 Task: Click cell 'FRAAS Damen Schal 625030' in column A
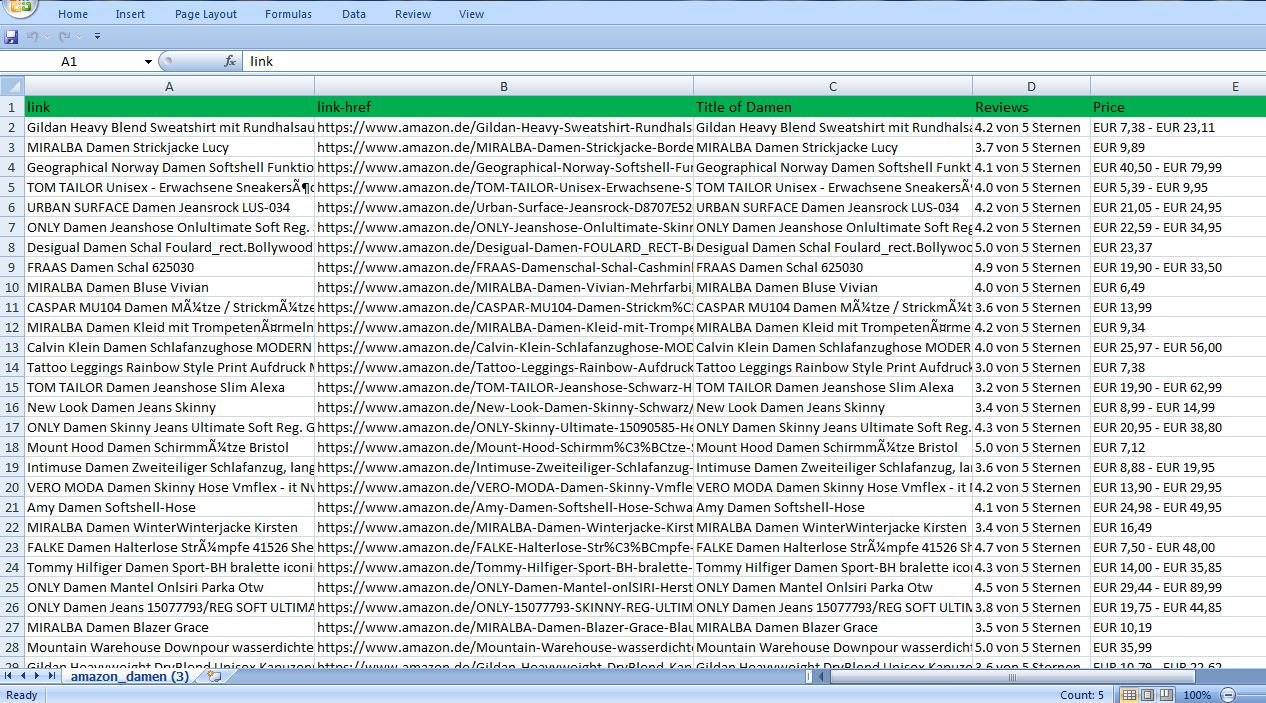169,267
